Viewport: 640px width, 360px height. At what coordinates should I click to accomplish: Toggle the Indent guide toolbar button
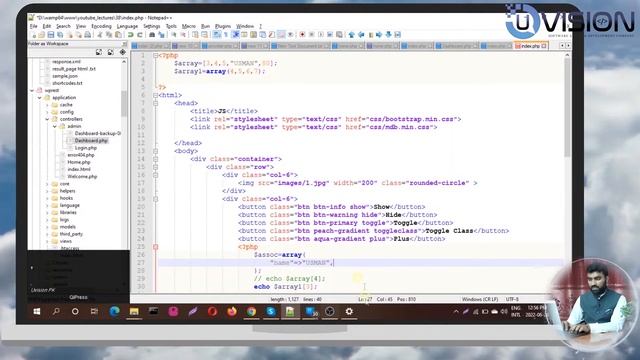pos(235,35)
